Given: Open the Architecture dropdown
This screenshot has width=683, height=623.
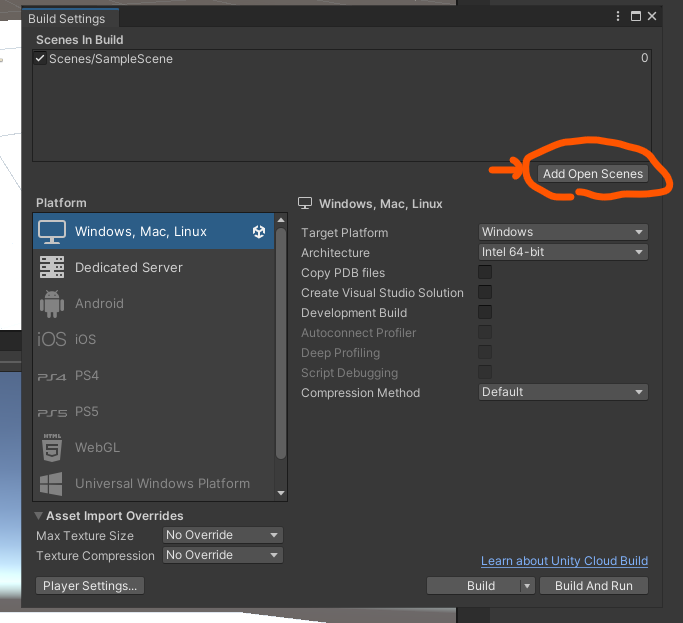Looking at the screenshot, I should (x=563, y=252).
